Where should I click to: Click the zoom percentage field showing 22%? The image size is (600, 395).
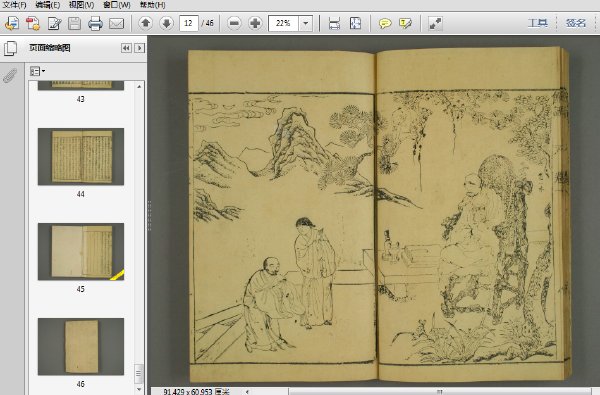284,23
